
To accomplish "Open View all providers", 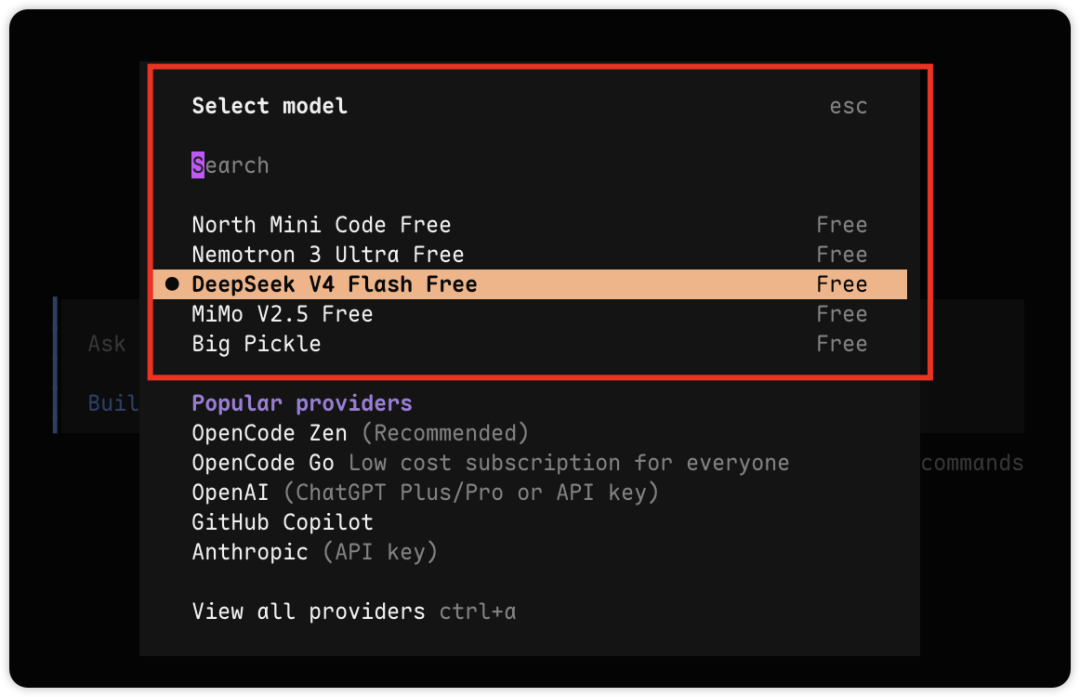I will pos(308,612).
